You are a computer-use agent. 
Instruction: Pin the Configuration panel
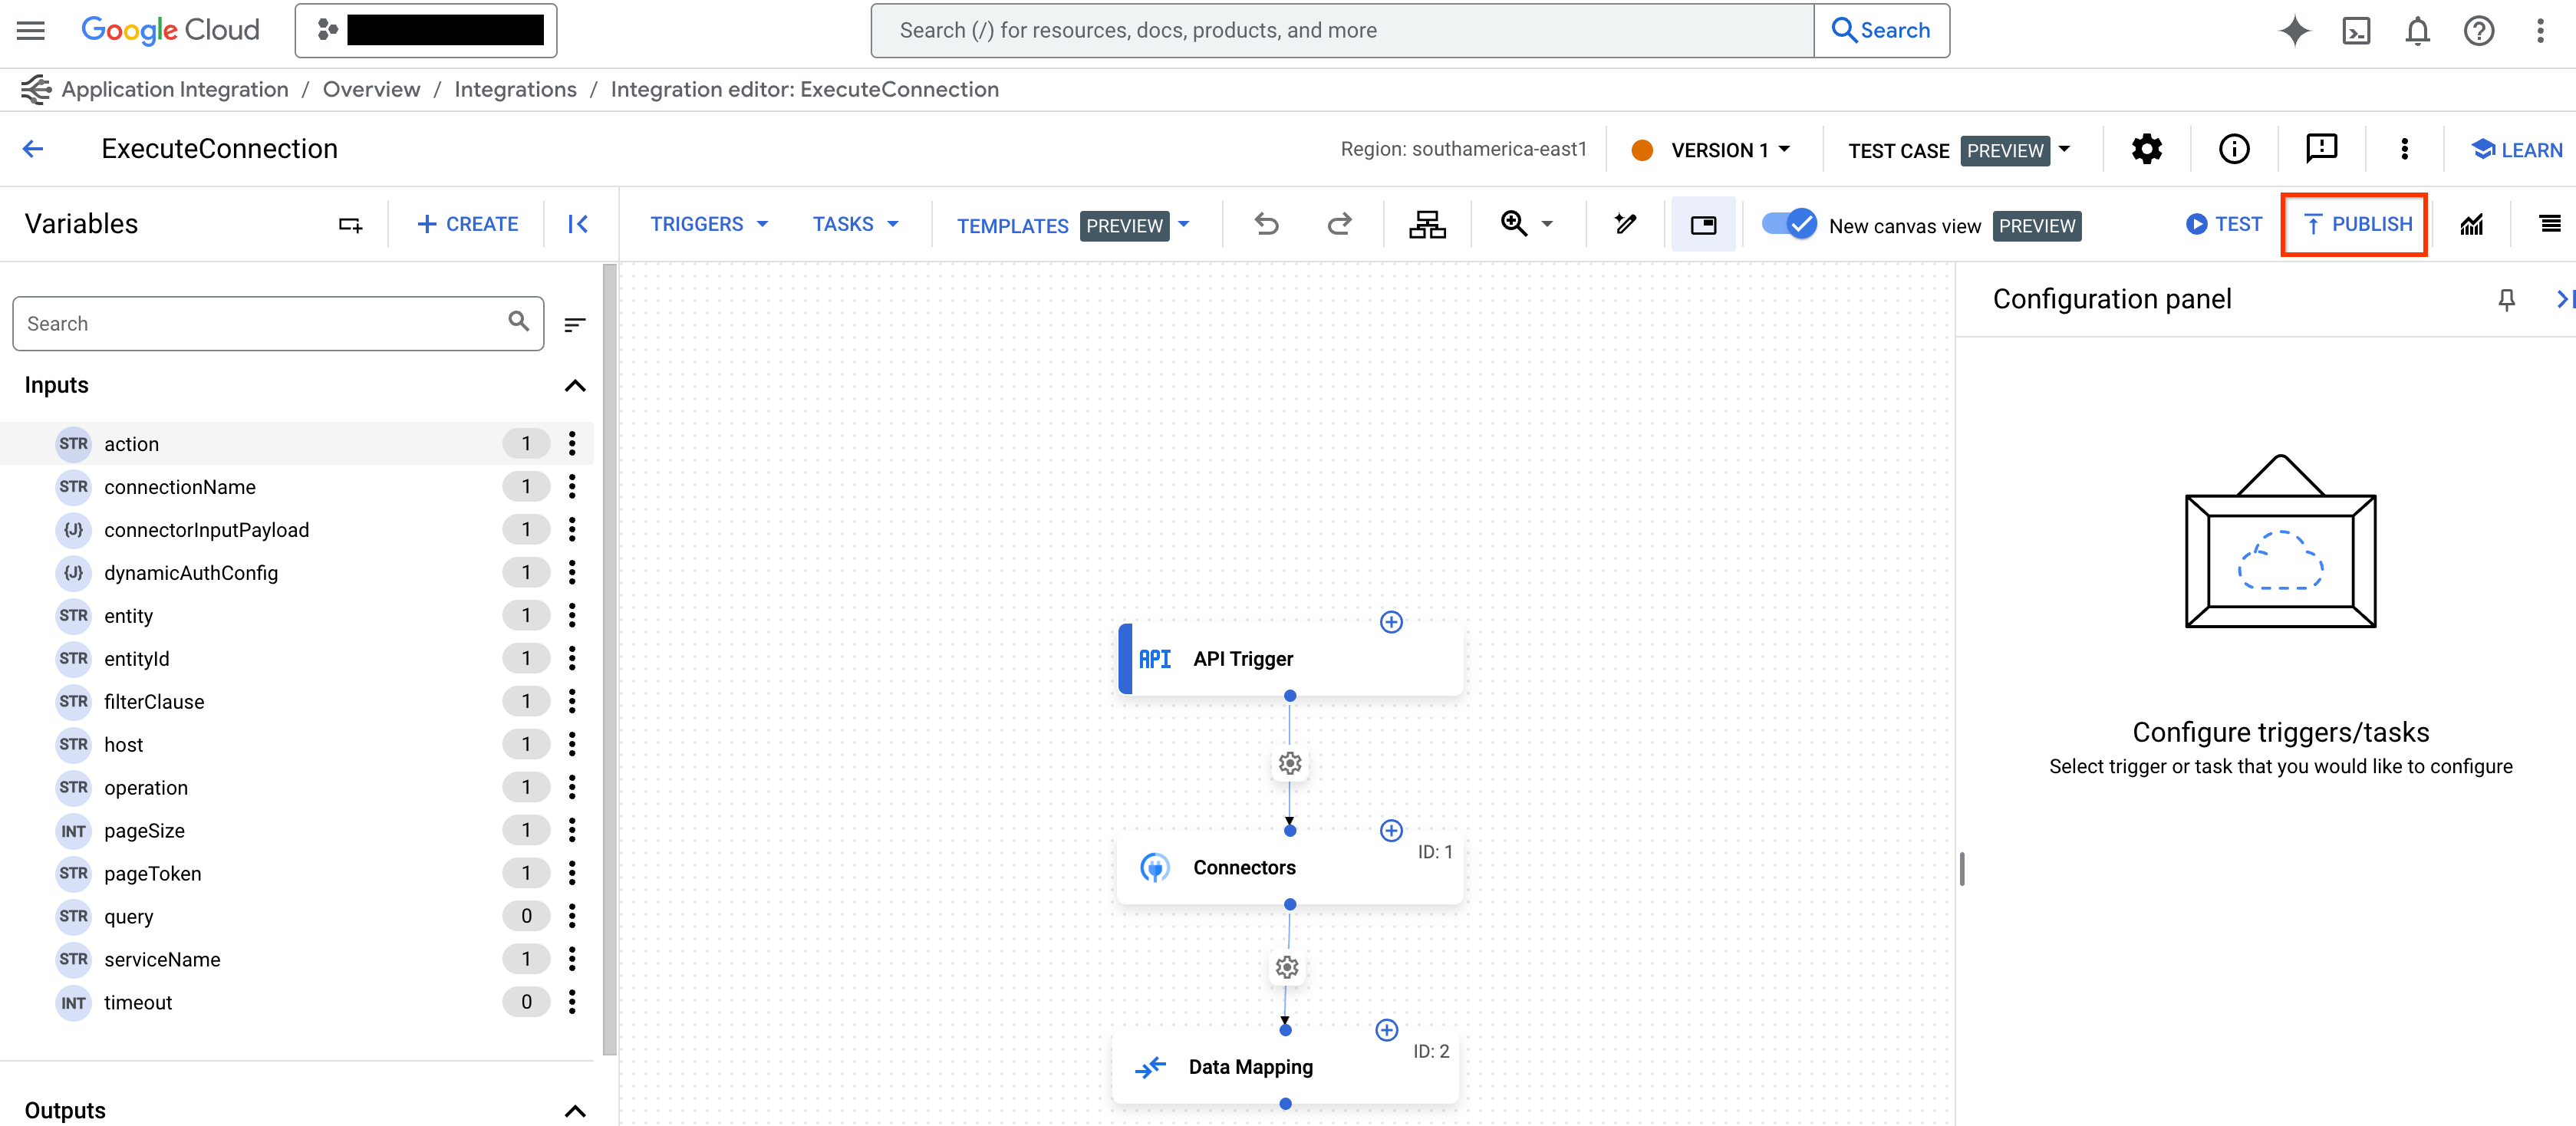click(x=2506, y=298)
